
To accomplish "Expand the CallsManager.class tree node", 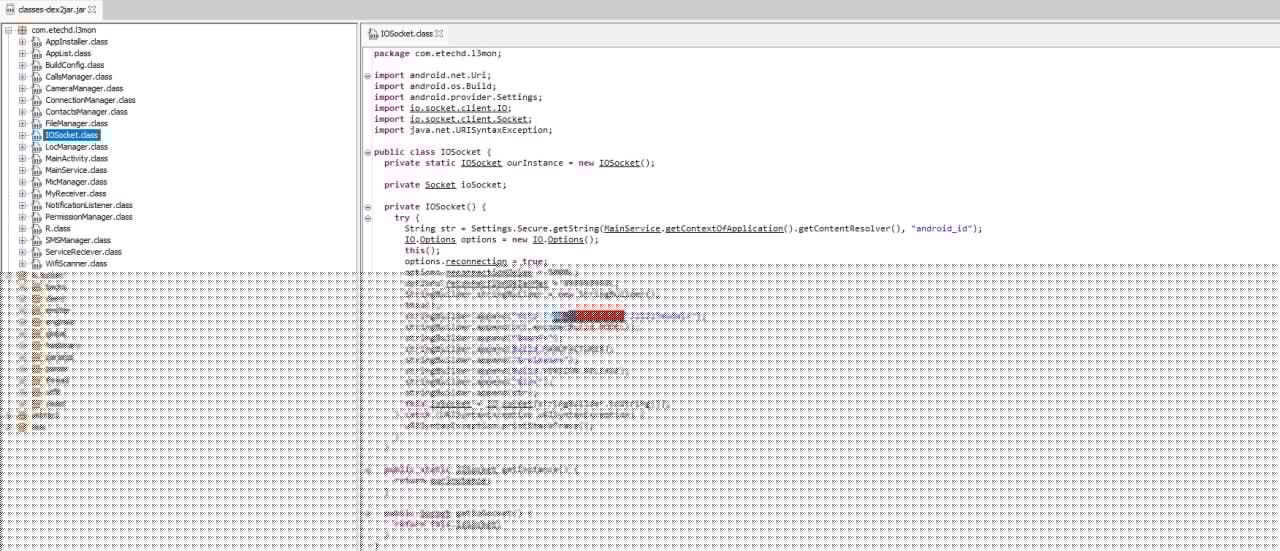I will point(22,77).
